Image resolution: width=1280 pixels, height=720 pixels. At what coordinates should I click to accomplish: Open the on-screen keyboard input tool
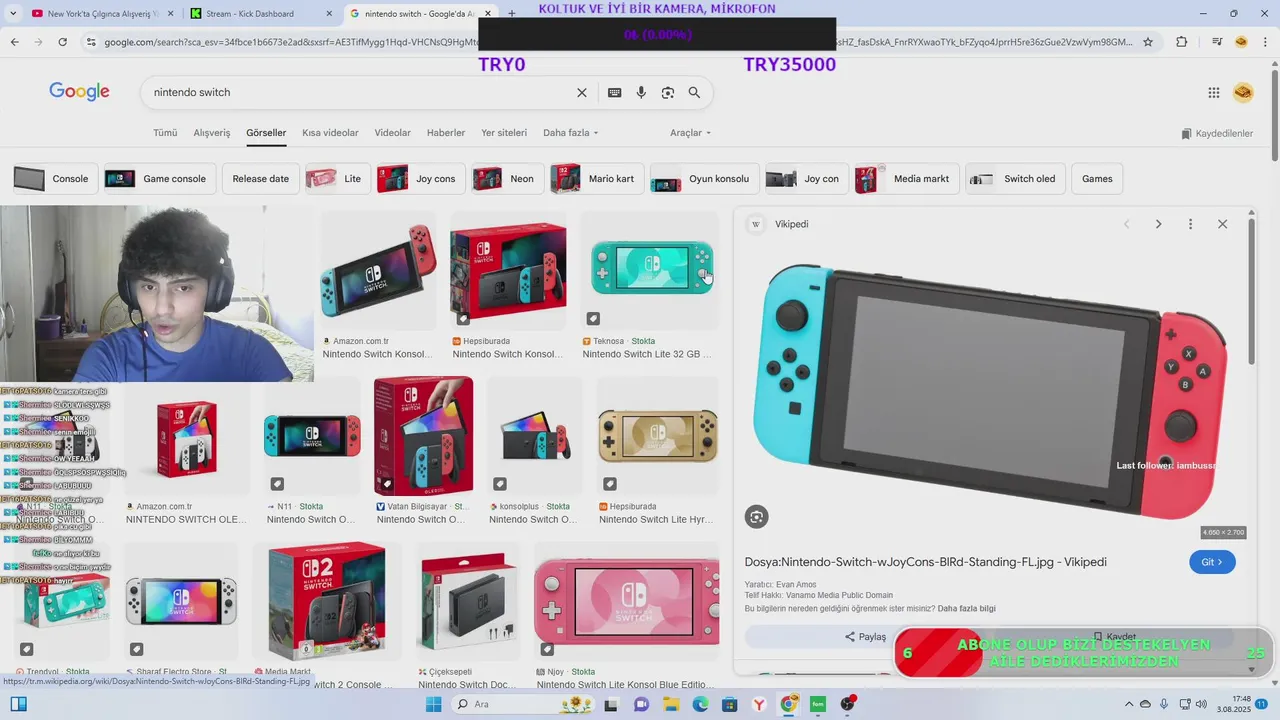615,92
